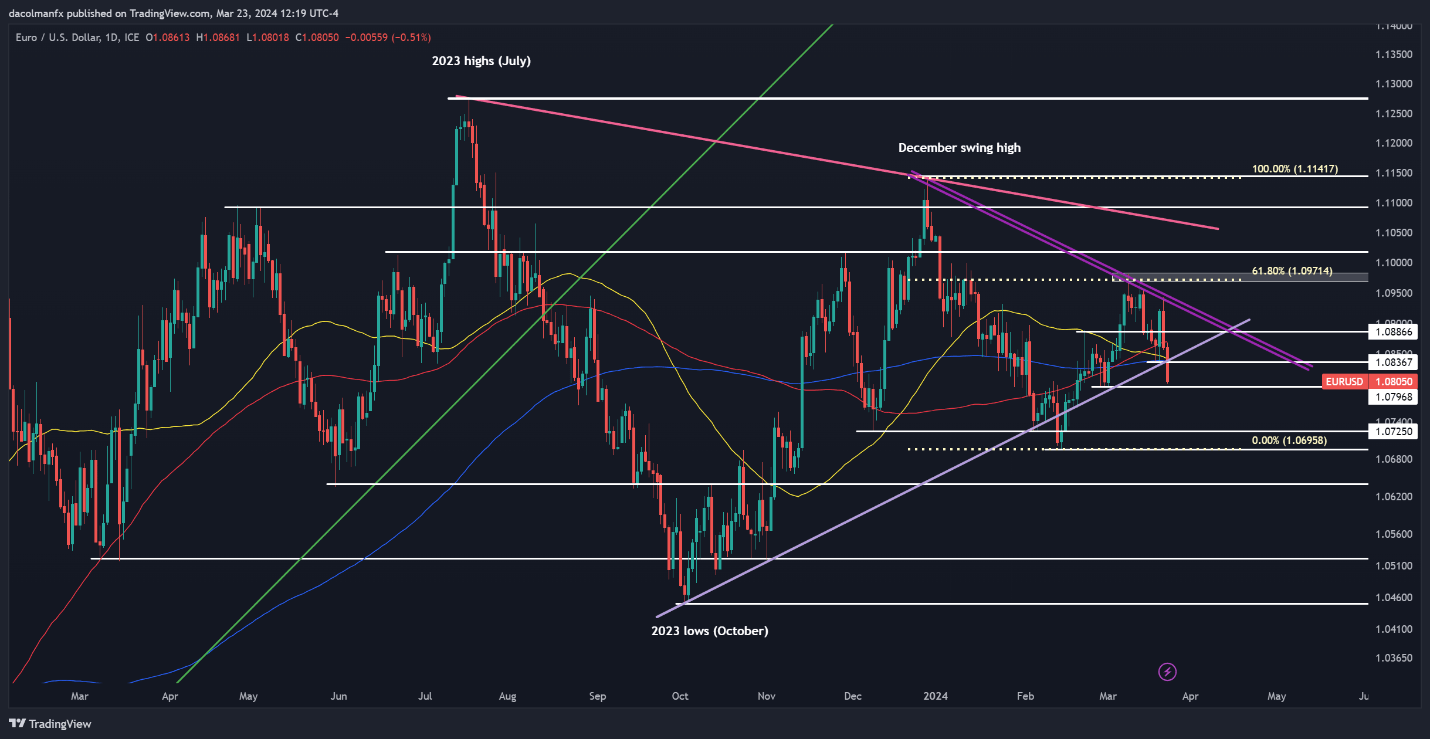Select the '2023 highs (July)' annotation text

coord(481,61)
